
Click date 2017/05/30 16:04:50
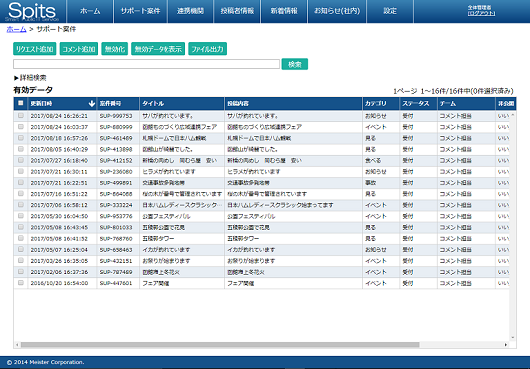[x=59, y=216]
